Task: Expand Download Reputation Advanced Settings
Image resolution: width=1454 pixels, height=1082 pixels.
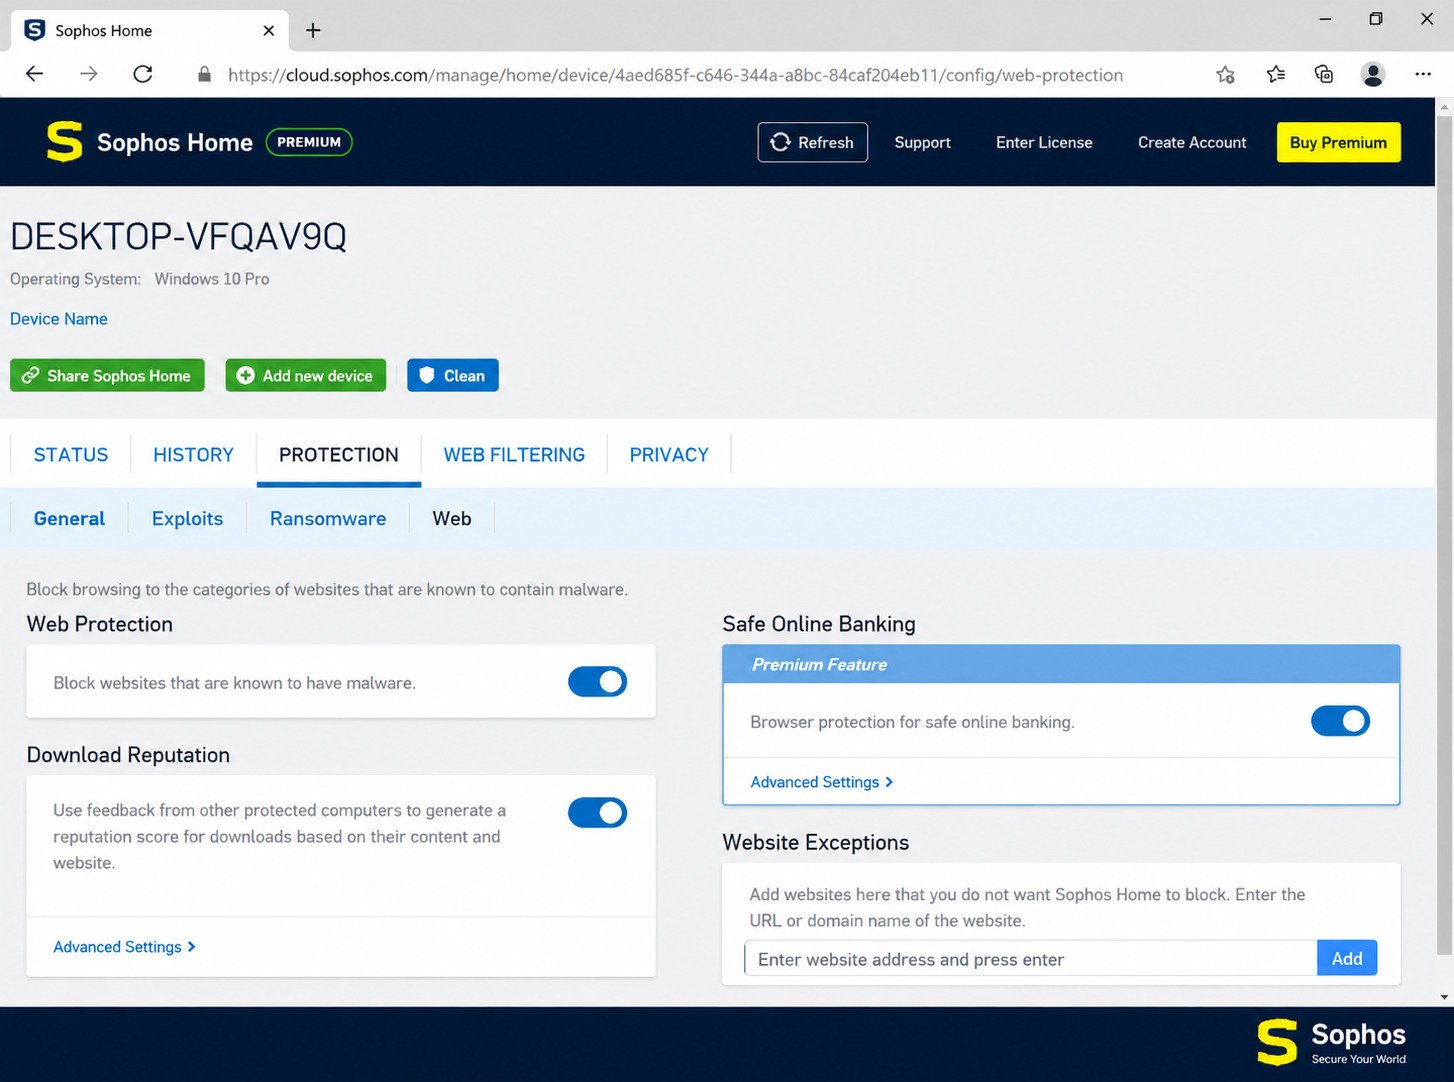Action: coord(124,947)
